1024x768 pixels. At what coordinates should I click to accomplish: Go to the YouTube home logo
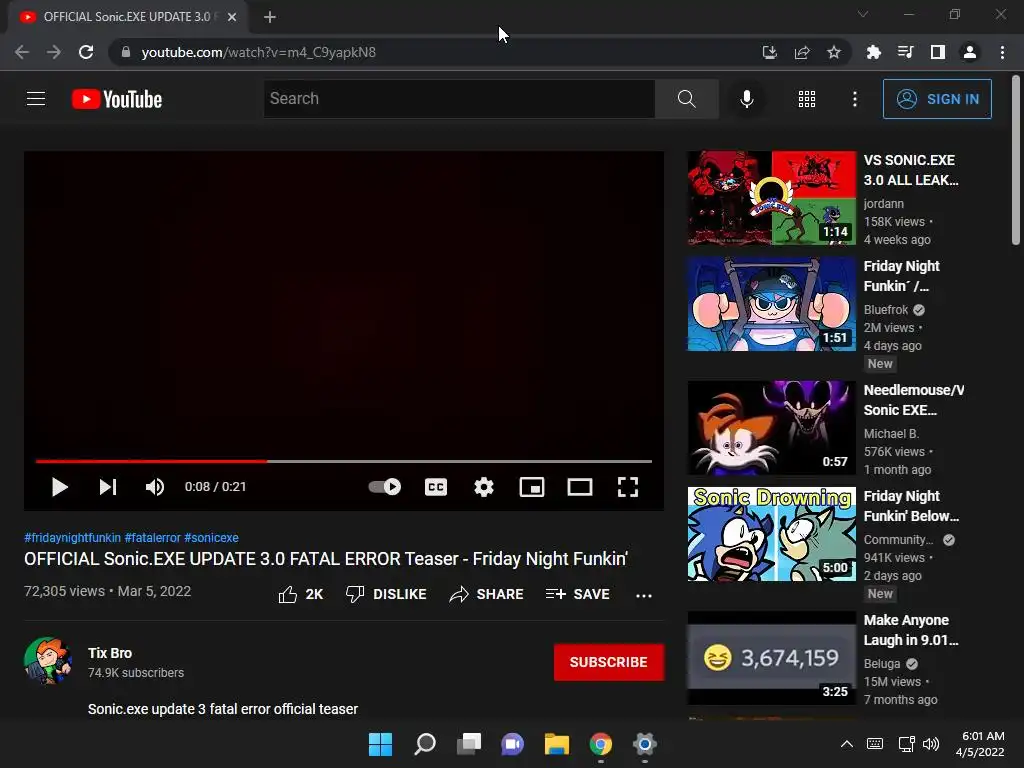click(117, 99)
